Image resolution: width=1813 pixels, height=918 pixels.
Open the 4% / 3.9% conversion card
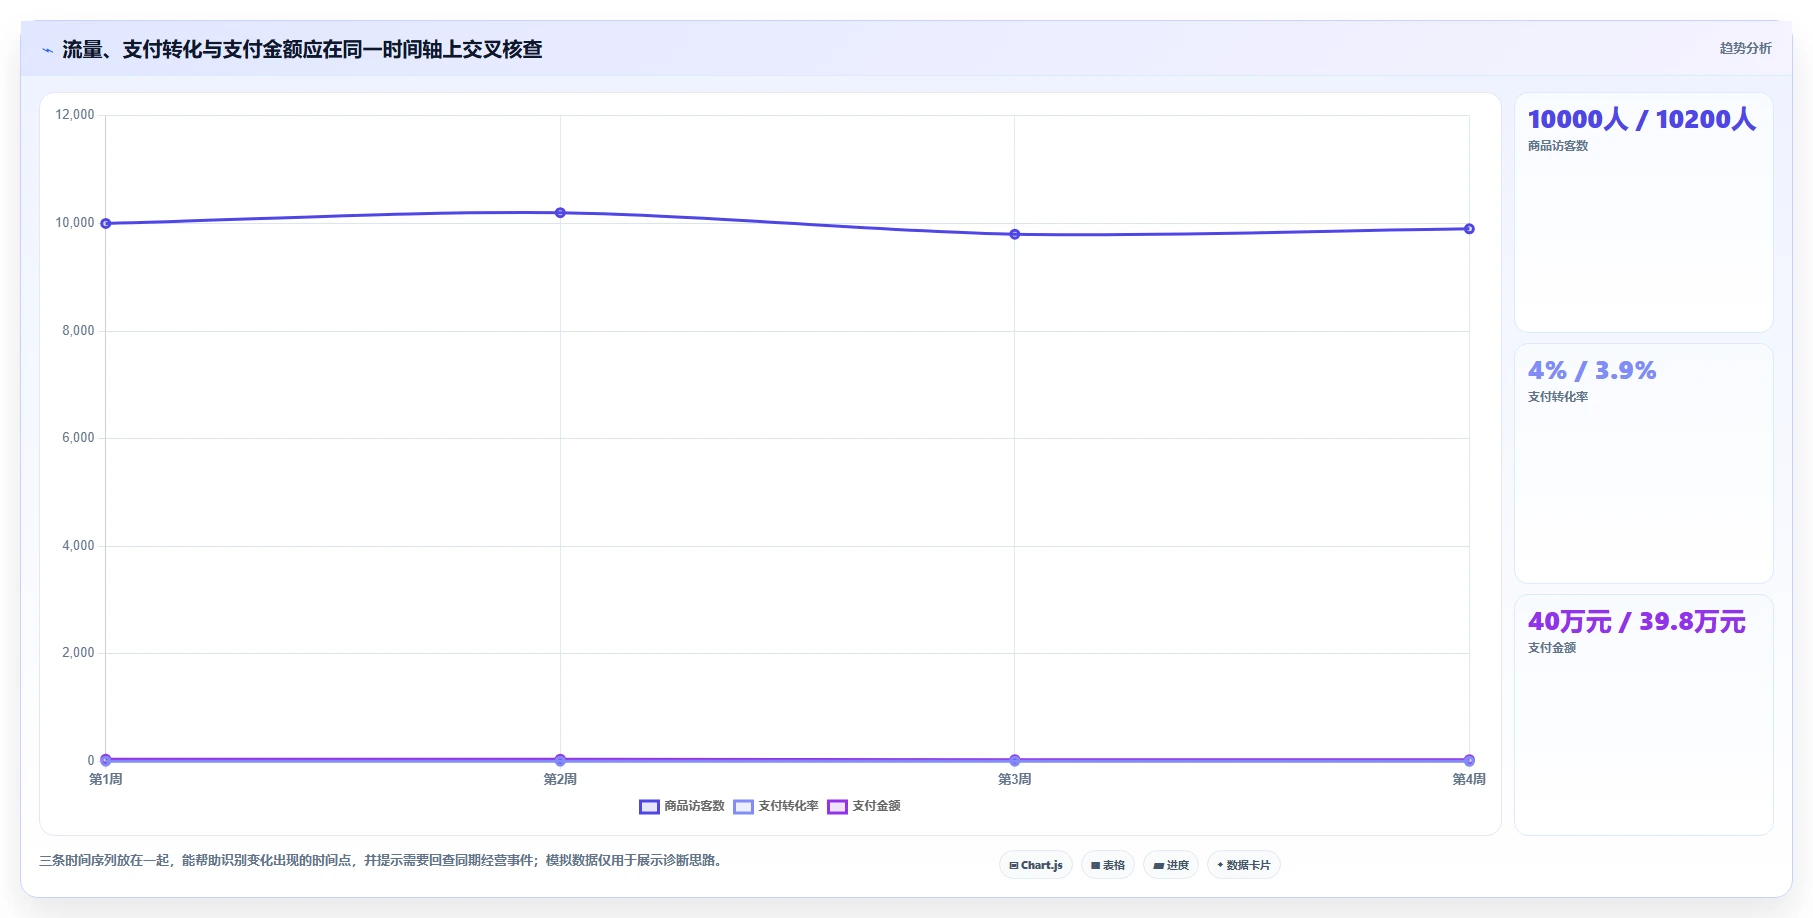click(x=1644, y=464)
